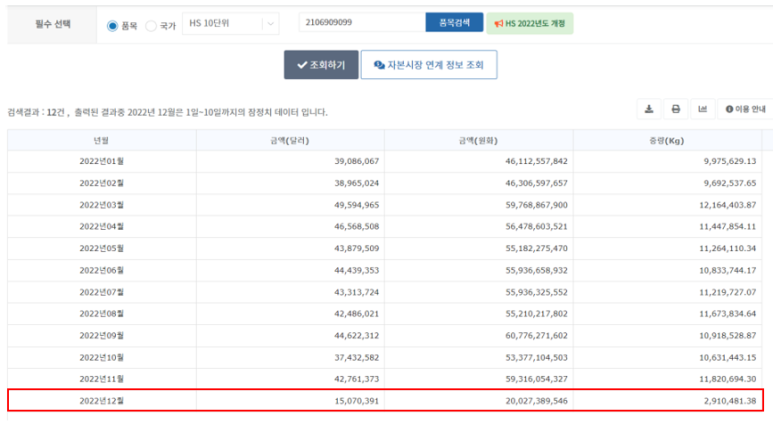Image resolution: width=773 pixels, height=424 pixels.
Task: Click won amount 55,182,275,470
Action: 536,248
